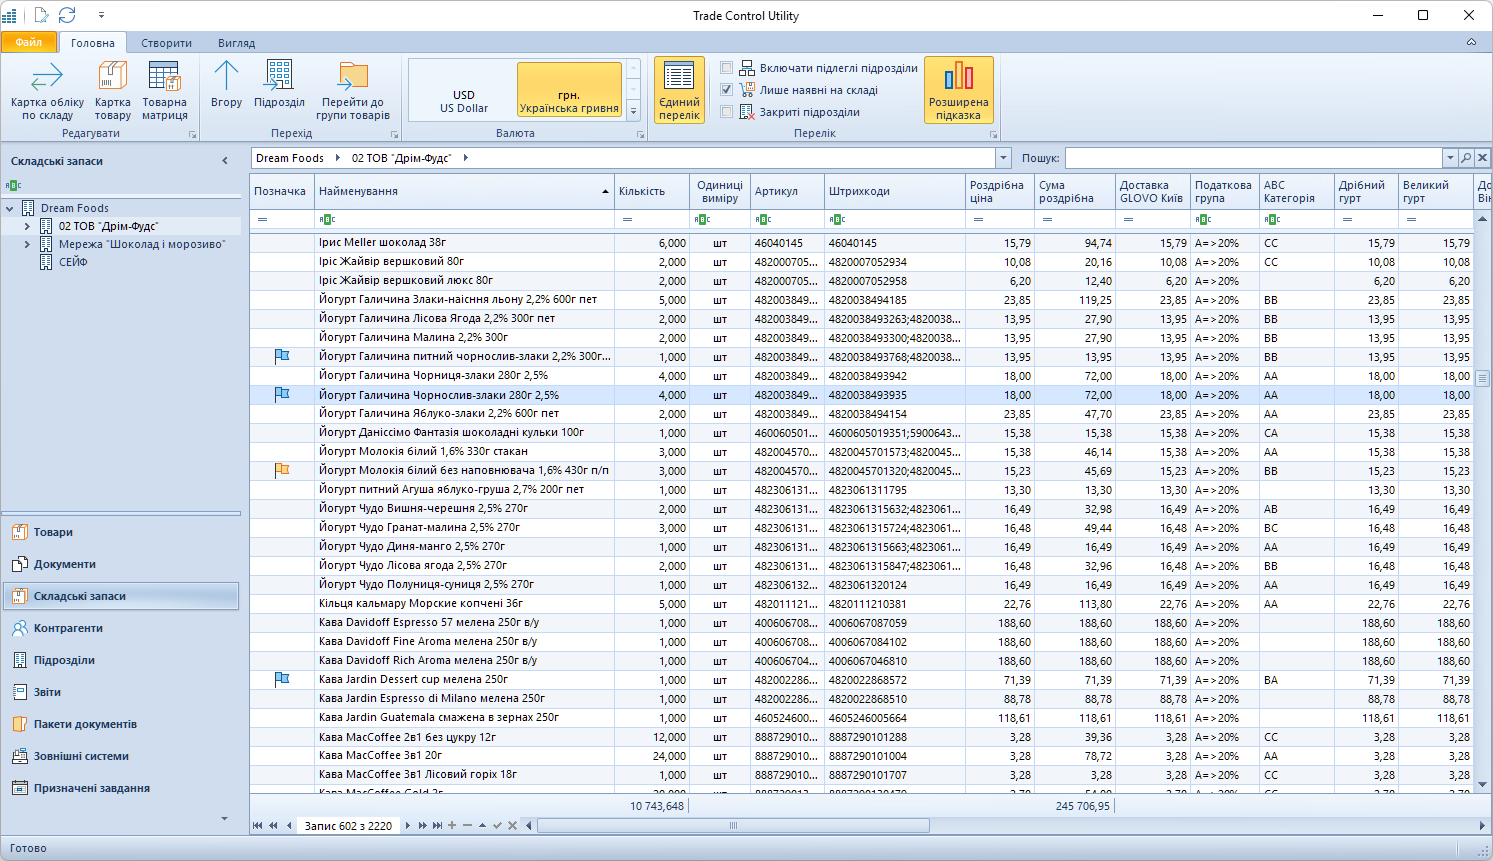Open Контрагенти in the navigation pane

pos(68,628)
